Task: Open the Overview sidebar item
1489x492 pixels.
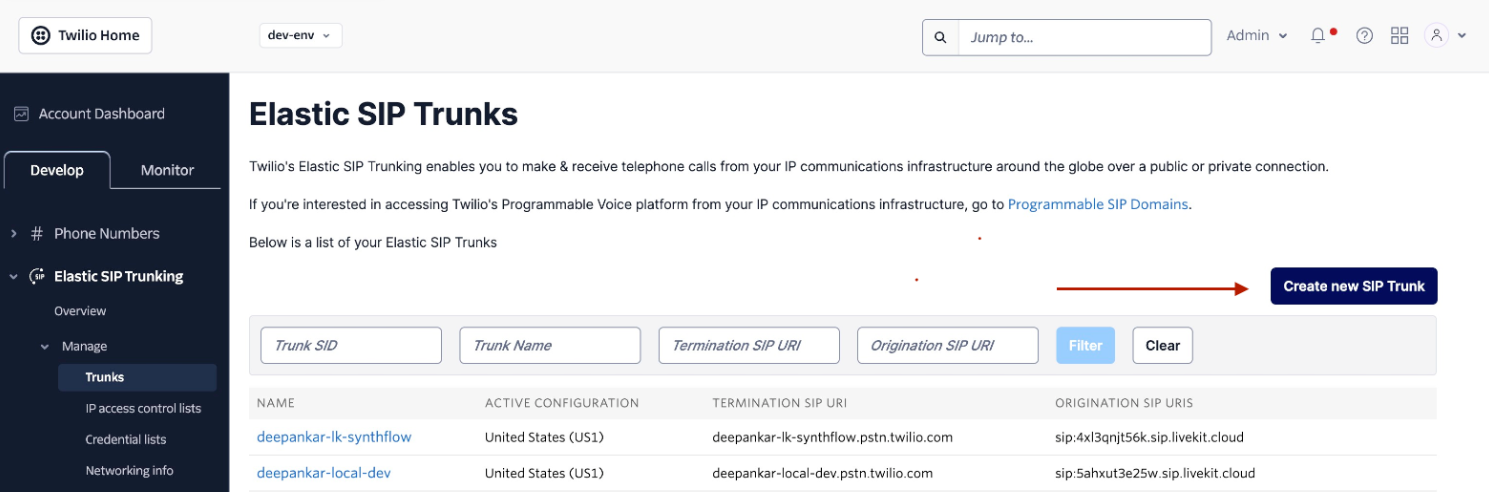Action: tap(80, 311)
